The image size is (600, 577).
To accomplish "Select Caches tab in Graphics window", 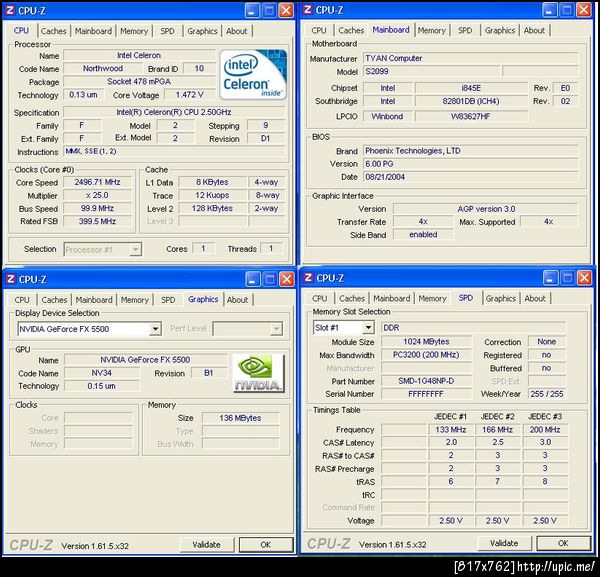I will click(x=54, y=300).
